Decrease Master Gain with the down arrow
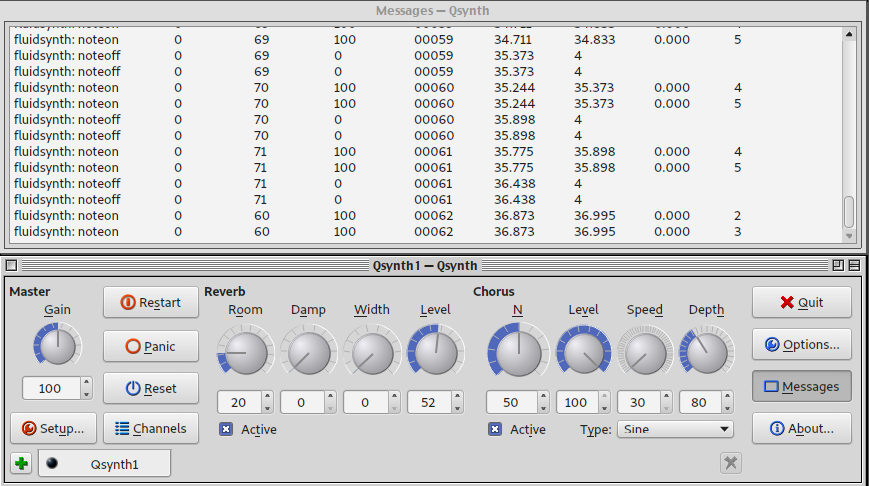The width and height of the screenshot is (869, 486). coord(86,395)
